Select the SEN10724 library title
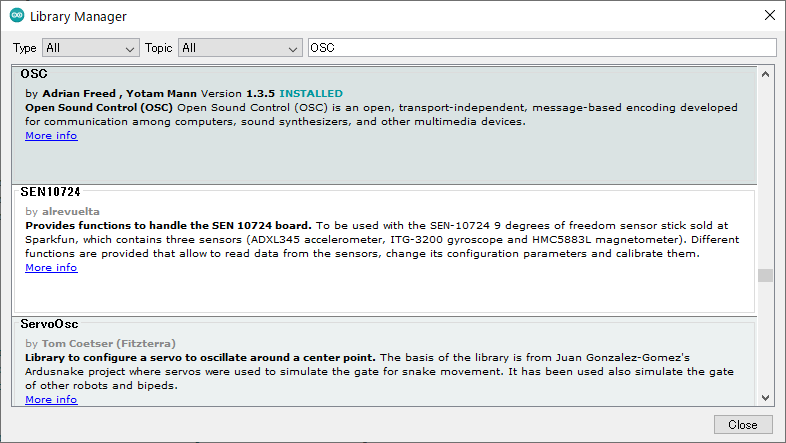The image size is (786, 443). click(50, 192)
